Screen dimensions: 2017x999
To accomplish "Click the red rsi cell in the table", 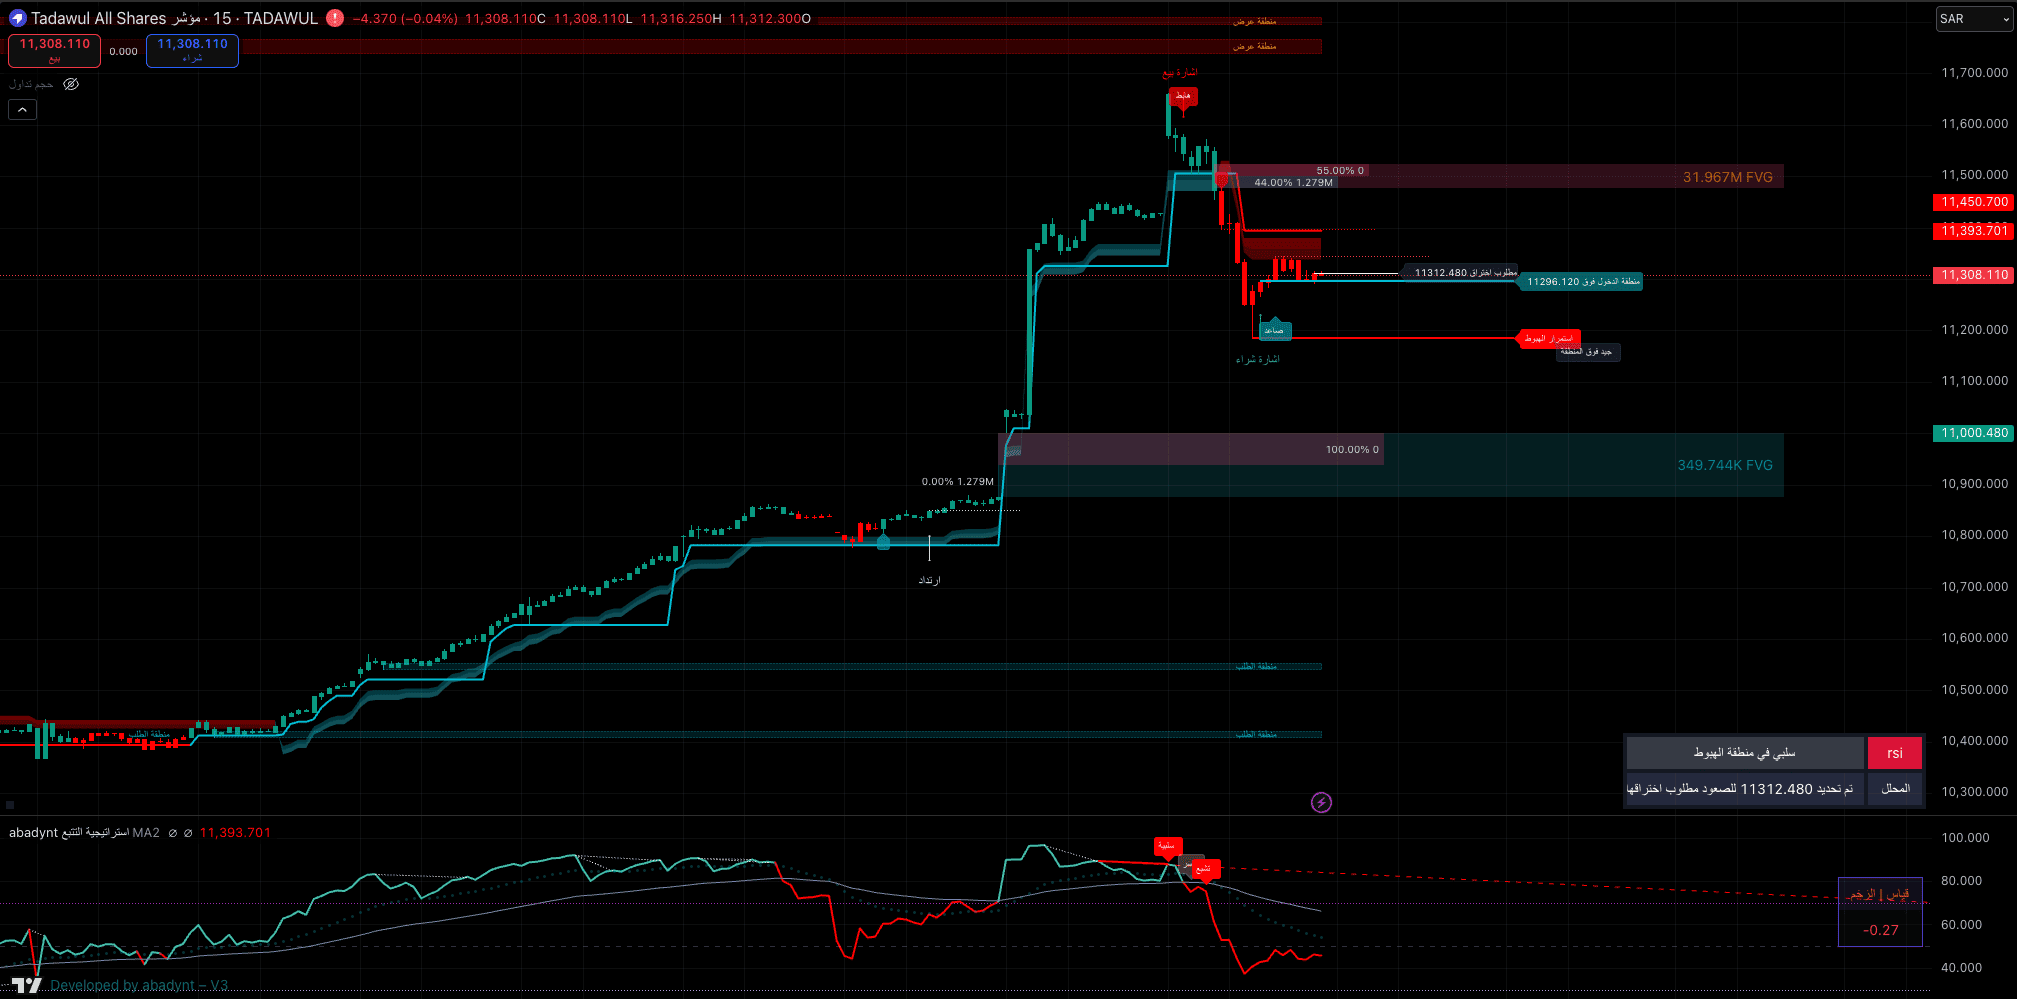I will (1894, 753).
